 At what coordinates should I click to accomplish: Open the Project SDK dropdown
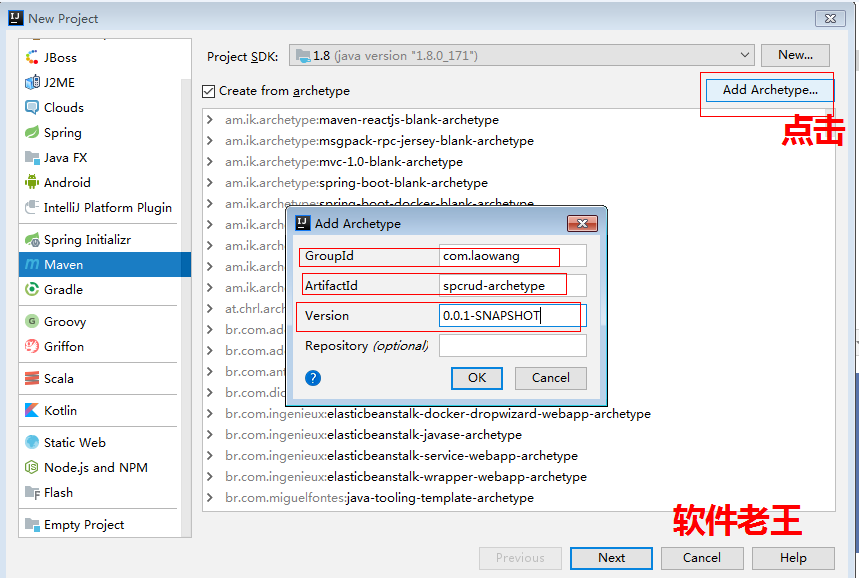[x=522, y=55]
